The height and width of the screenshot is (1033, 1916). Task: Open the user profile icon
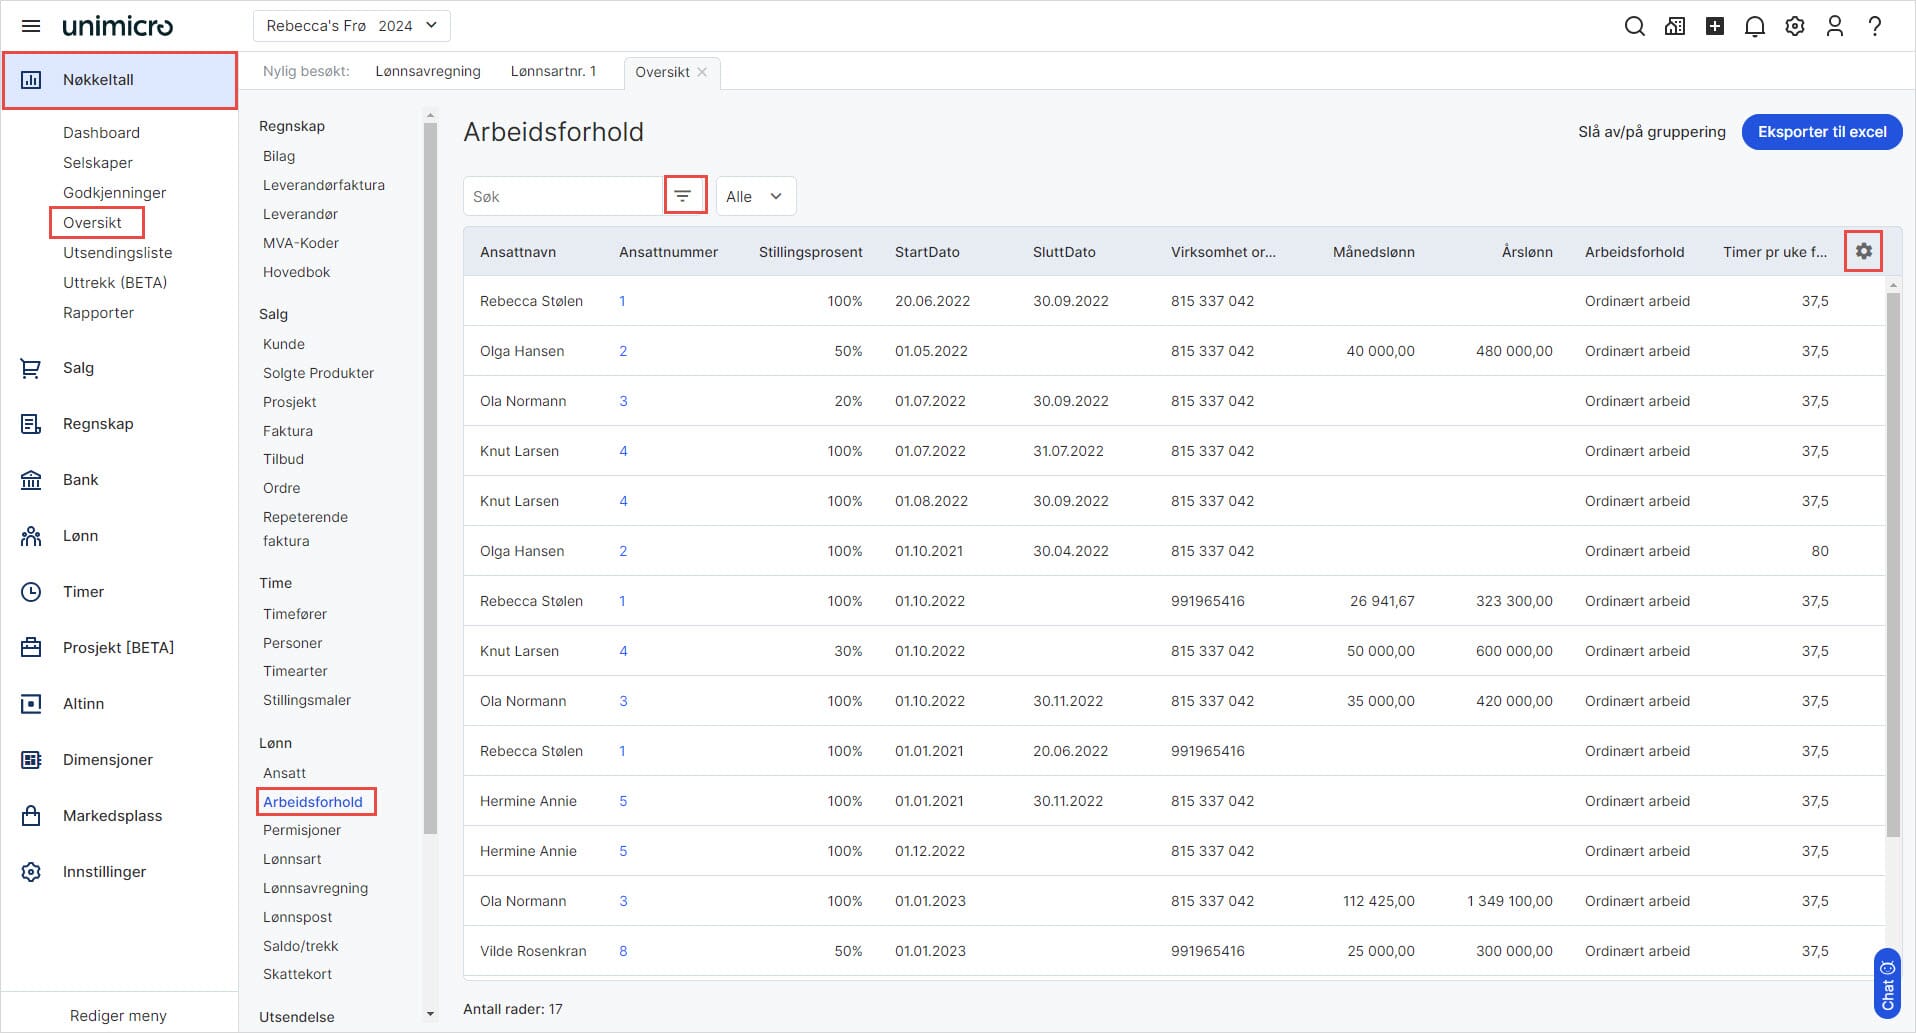[1834, 26]
